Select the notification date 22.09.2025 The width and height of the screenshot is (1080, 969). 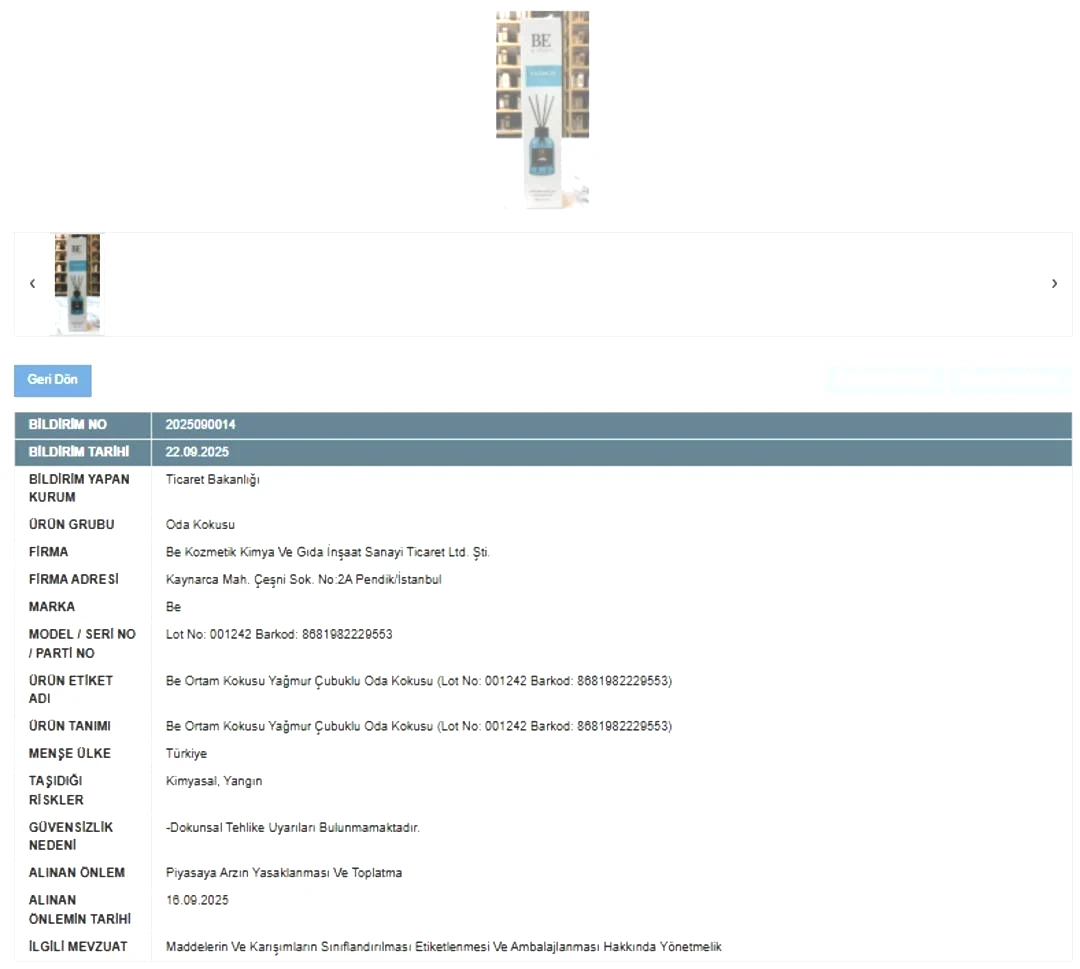(x=197, y=452)
